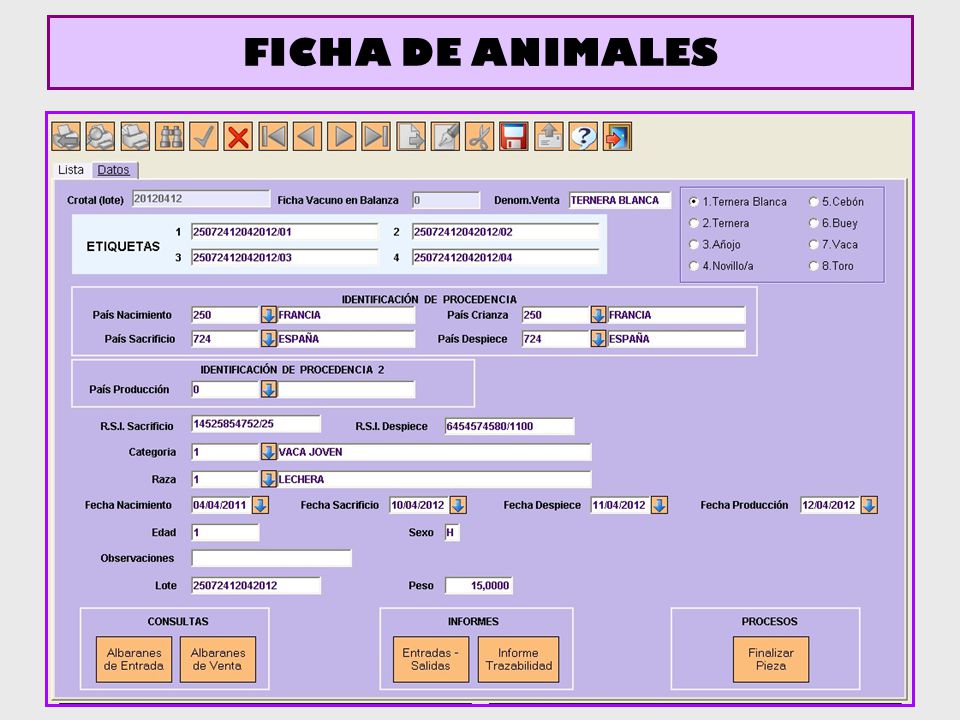Click the first printer icon with arrow

click(x=66, y=137)
